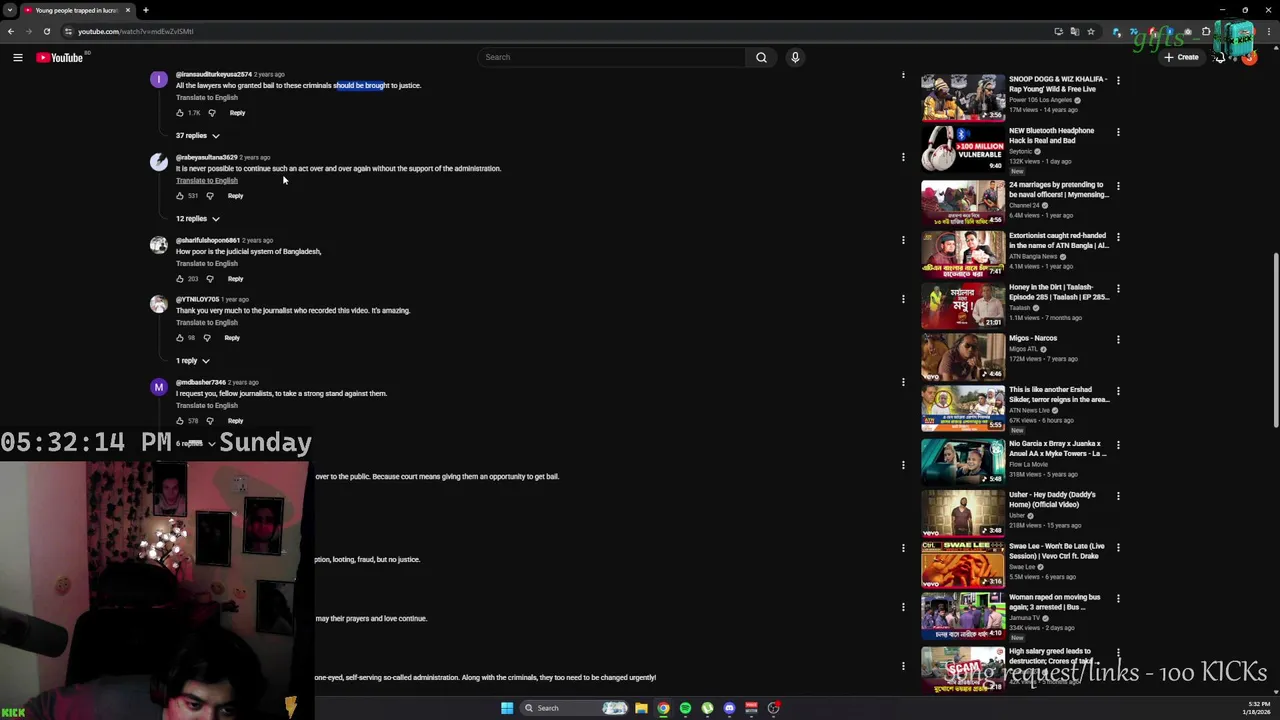Reply to the 'brought to justice' comment

tap(237, 113)
